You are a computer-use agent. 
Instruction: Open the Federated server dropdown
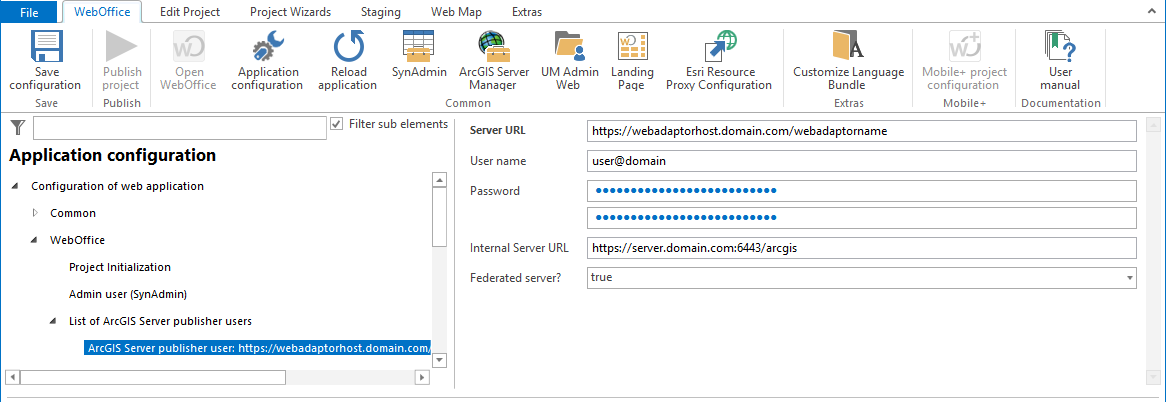pyautogui.click(x=1130, y=278)
